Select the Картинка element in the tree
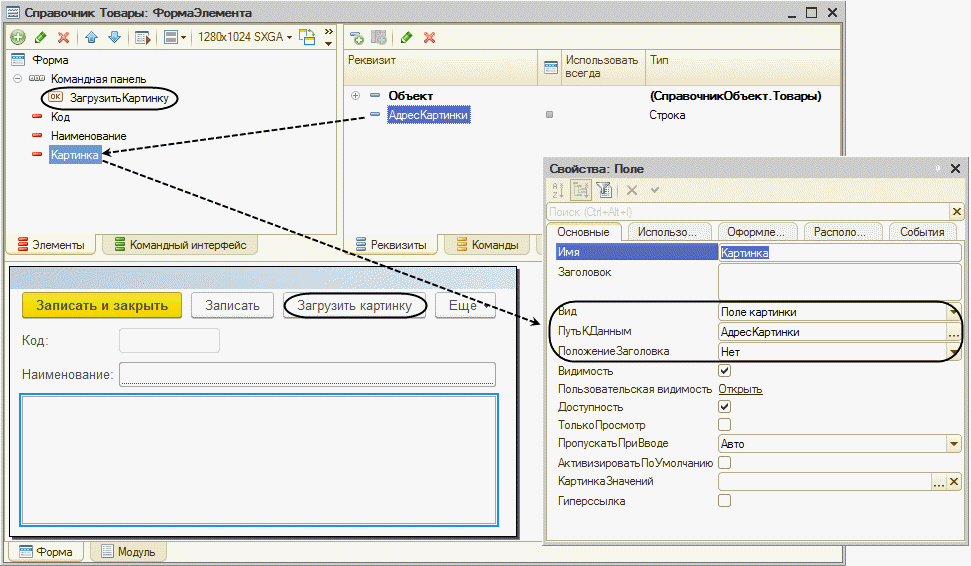Screen dimensions: 971x566 (x=74, y=155)
